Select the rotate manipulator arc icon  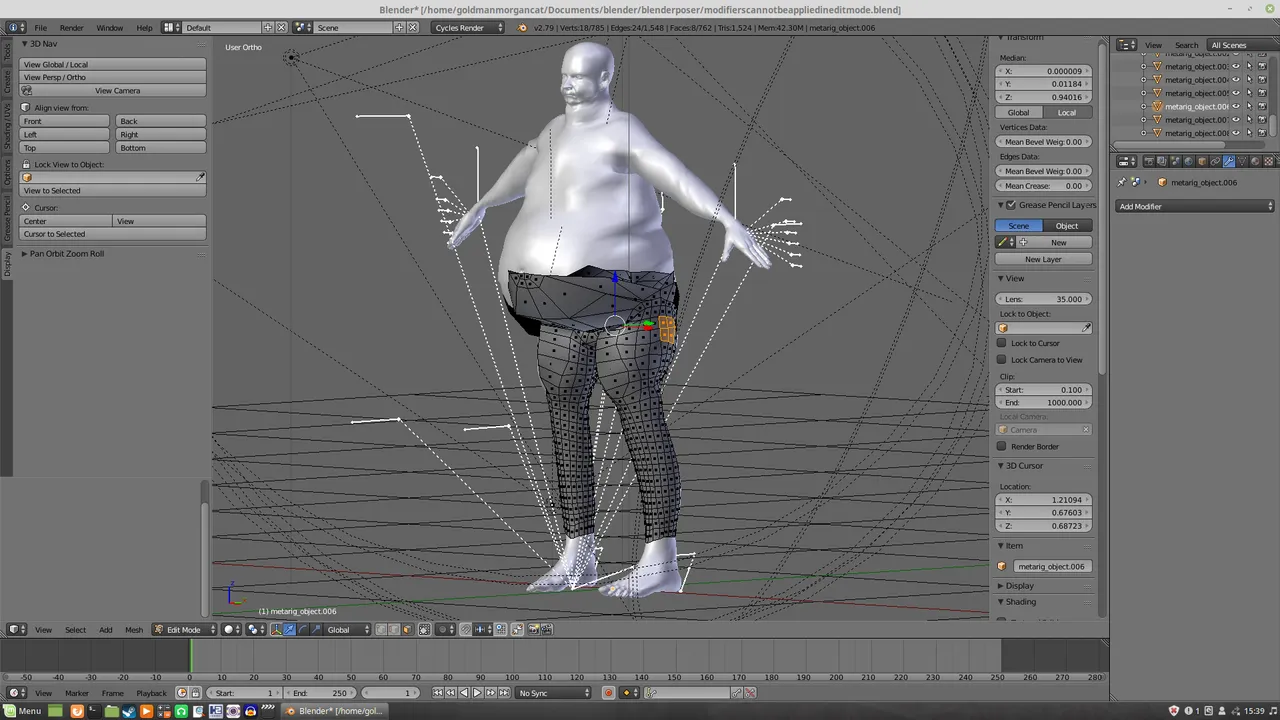coord(303,629)
